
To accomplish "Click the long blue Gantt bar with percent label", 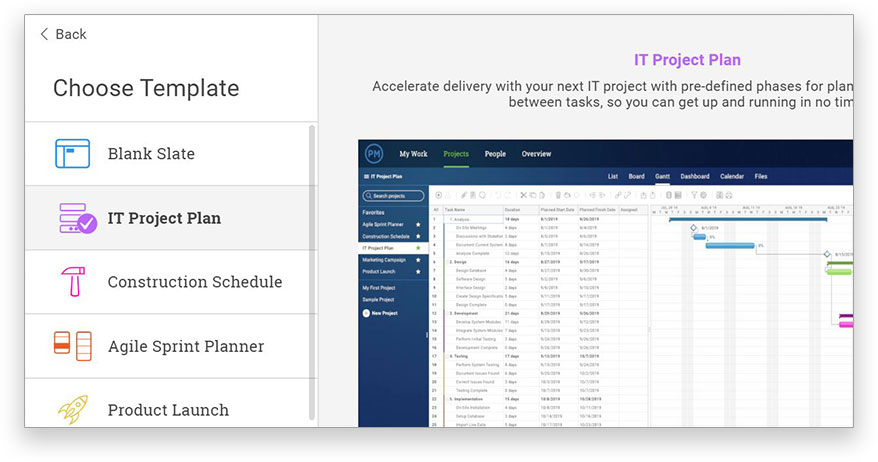I will 730,245.
